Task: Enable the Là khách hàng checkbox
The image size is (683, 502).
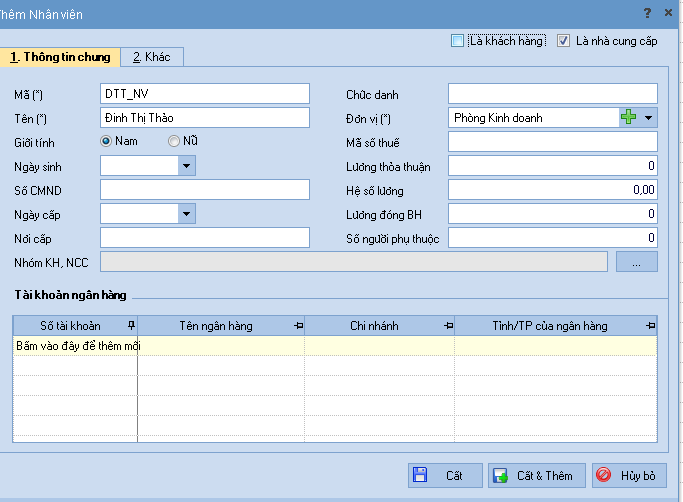Action: (x=457, y=41)
